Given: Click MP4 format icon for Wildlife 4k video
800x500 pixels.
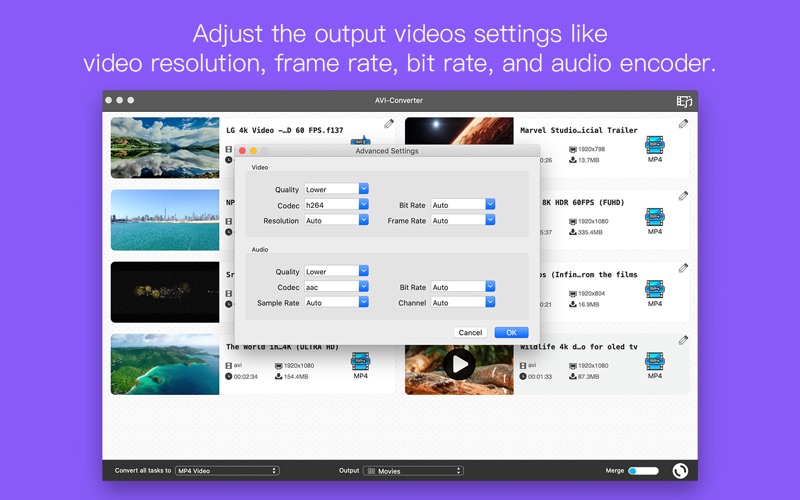Looking at the screenshot, I should [655, 361].
